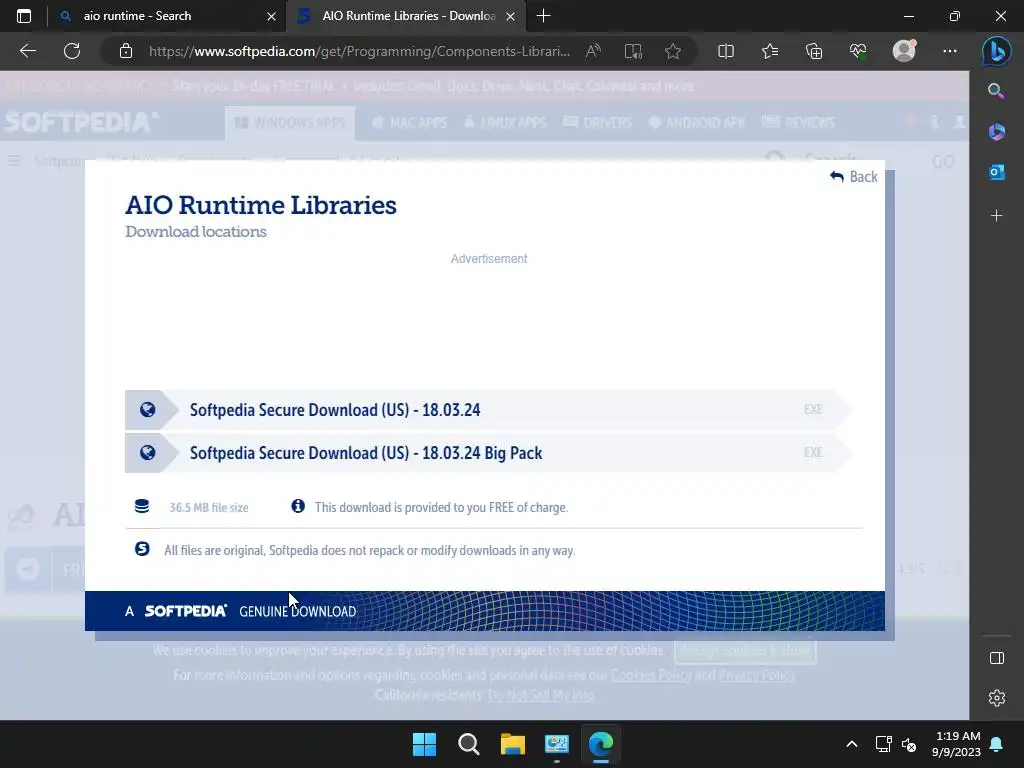
Task: Go back to previous page in Edge
Action: 28,51
